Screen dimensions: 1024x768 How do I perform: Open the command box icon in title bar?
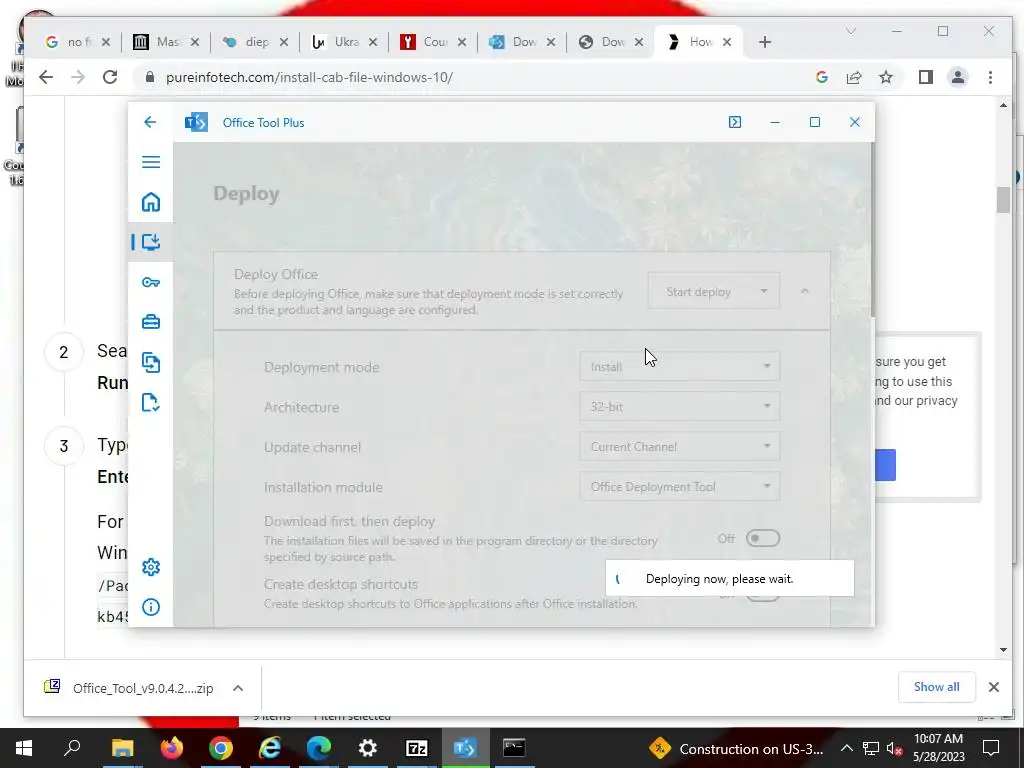point(735,122)
